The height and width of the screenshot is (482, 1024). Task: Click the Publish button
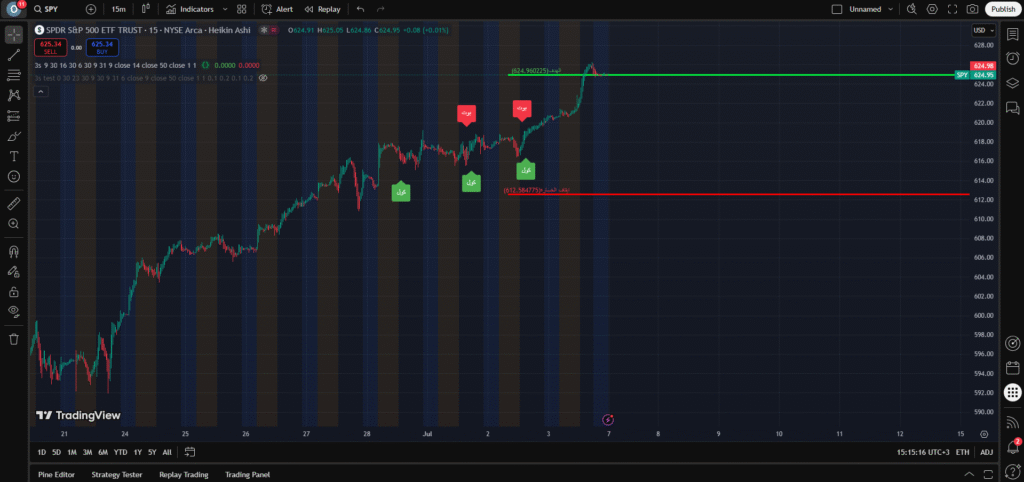coord(1003,9)
